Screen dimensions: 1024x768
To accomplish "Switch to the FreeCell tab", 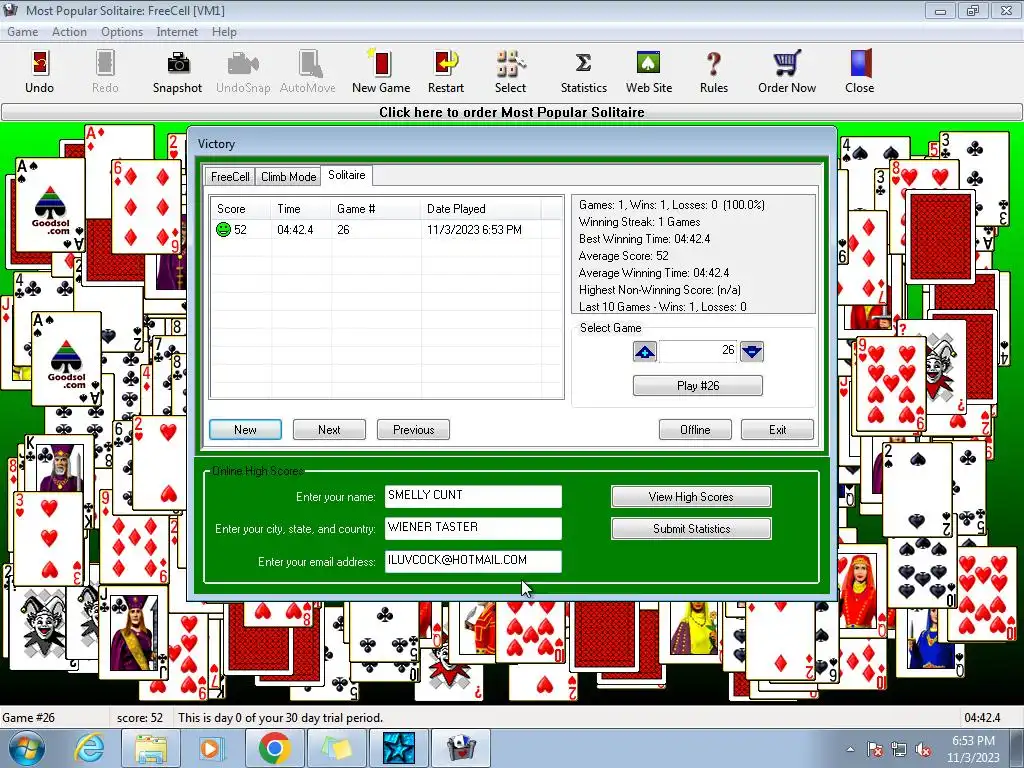I will tap(230, 177).
